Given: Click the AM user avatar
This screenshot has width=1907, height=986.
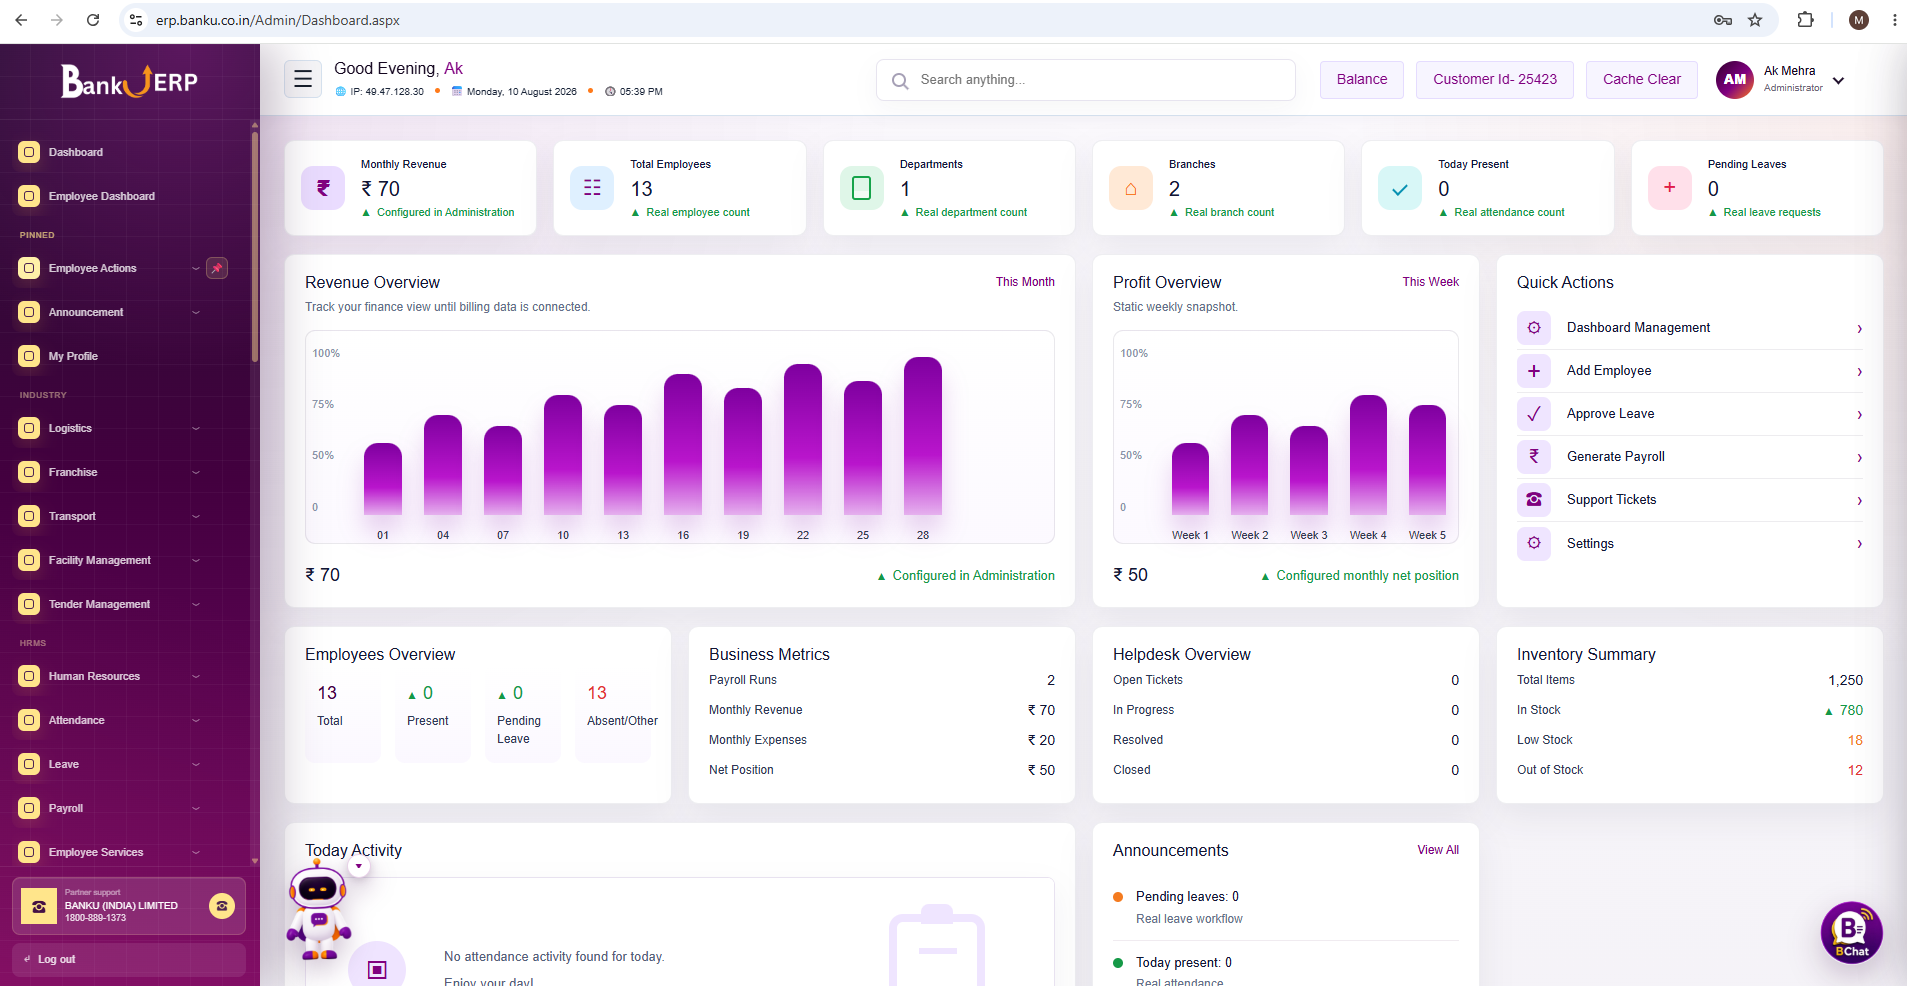Looking at the screenshot, I should pyautogui.click(x=1735, y=79).
